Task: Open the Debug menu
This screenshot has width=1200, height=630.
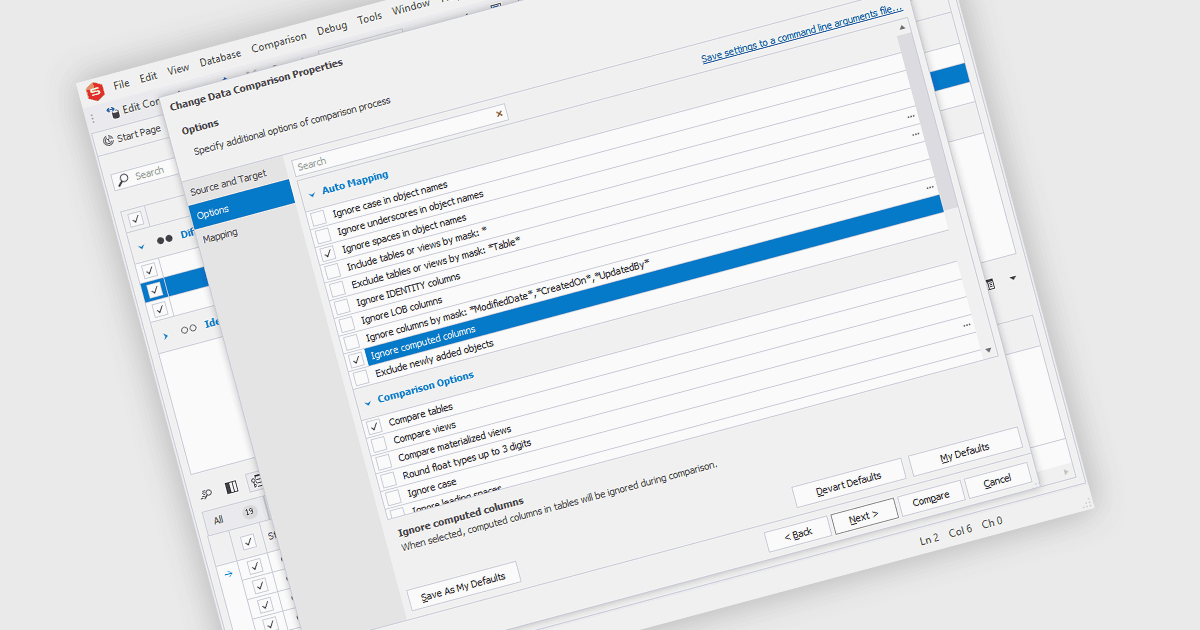Action: [332, 30]
